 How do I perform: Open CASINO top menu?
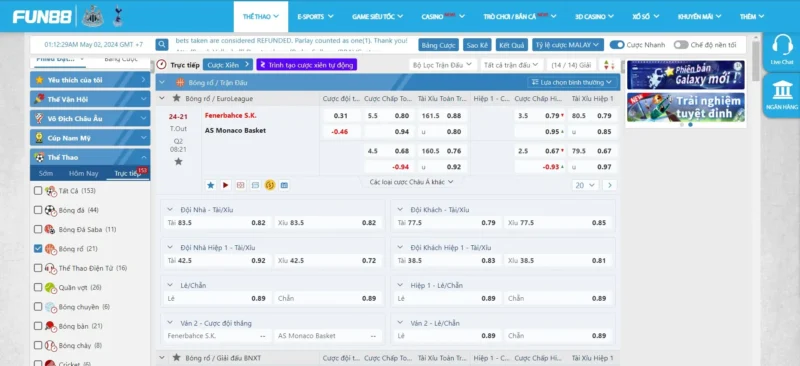(443, 16)
